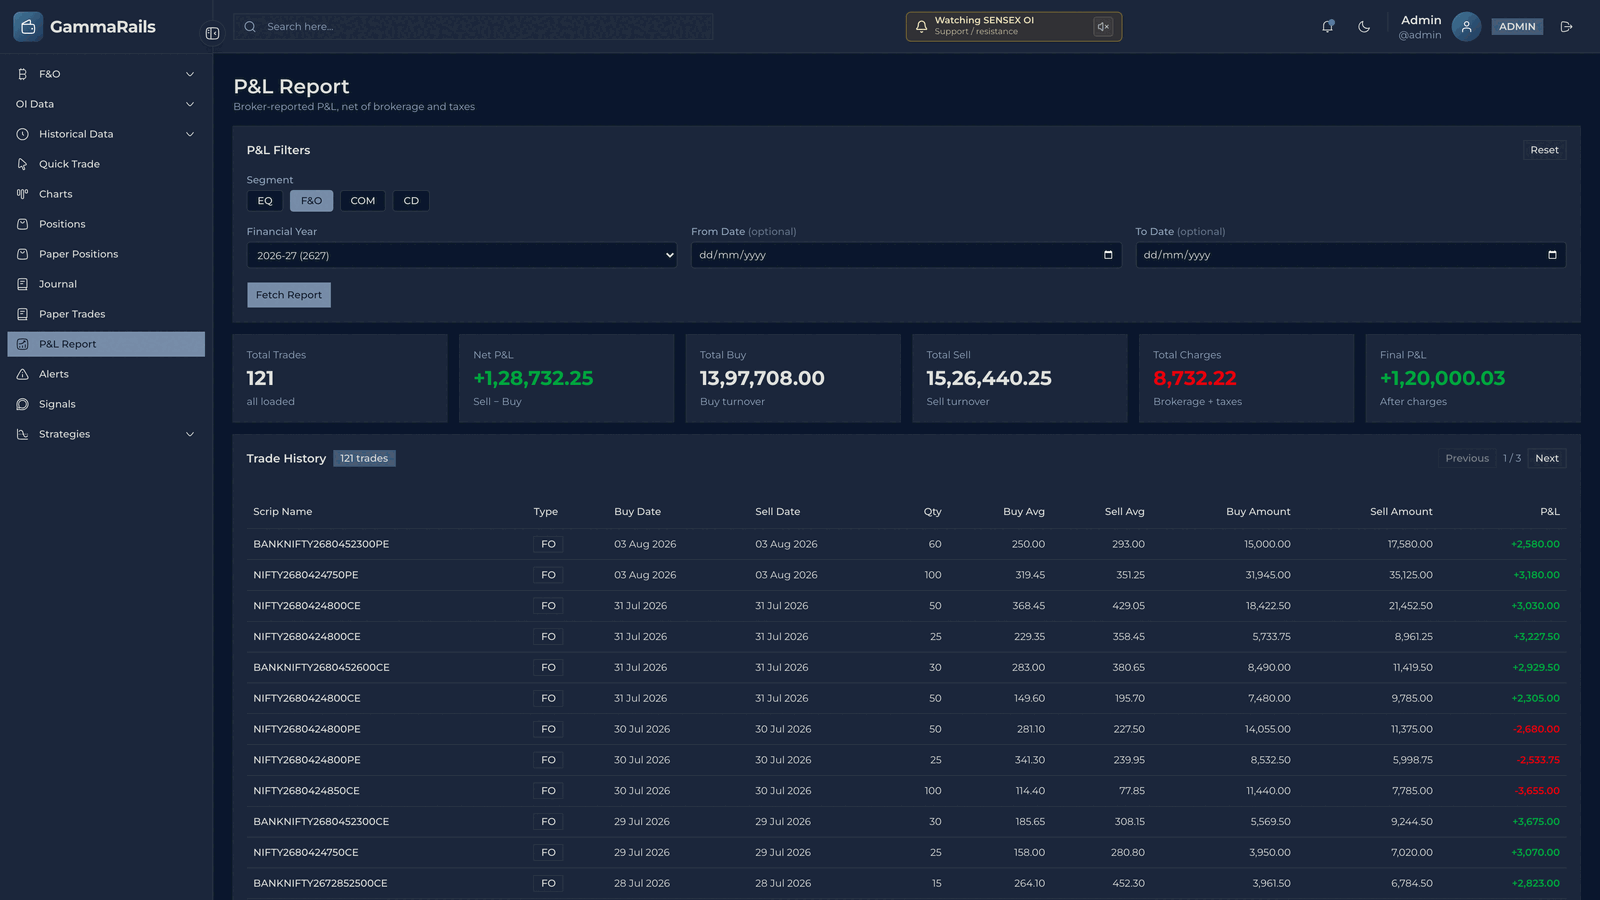Viewport: 1600px width, 900px height.
Task: Click the BANKNIFTY2672852500CE scrip name
Action: click(320, 884)
